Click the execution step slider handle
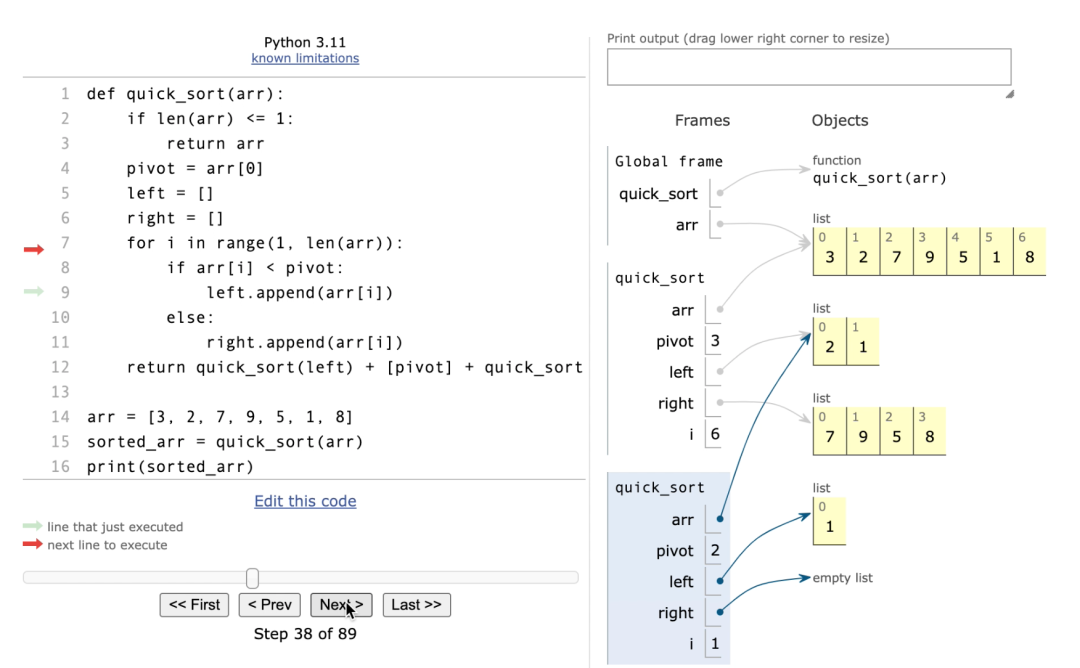The height and width of the screenshot is (668, 1080). [x=253, y=578]
